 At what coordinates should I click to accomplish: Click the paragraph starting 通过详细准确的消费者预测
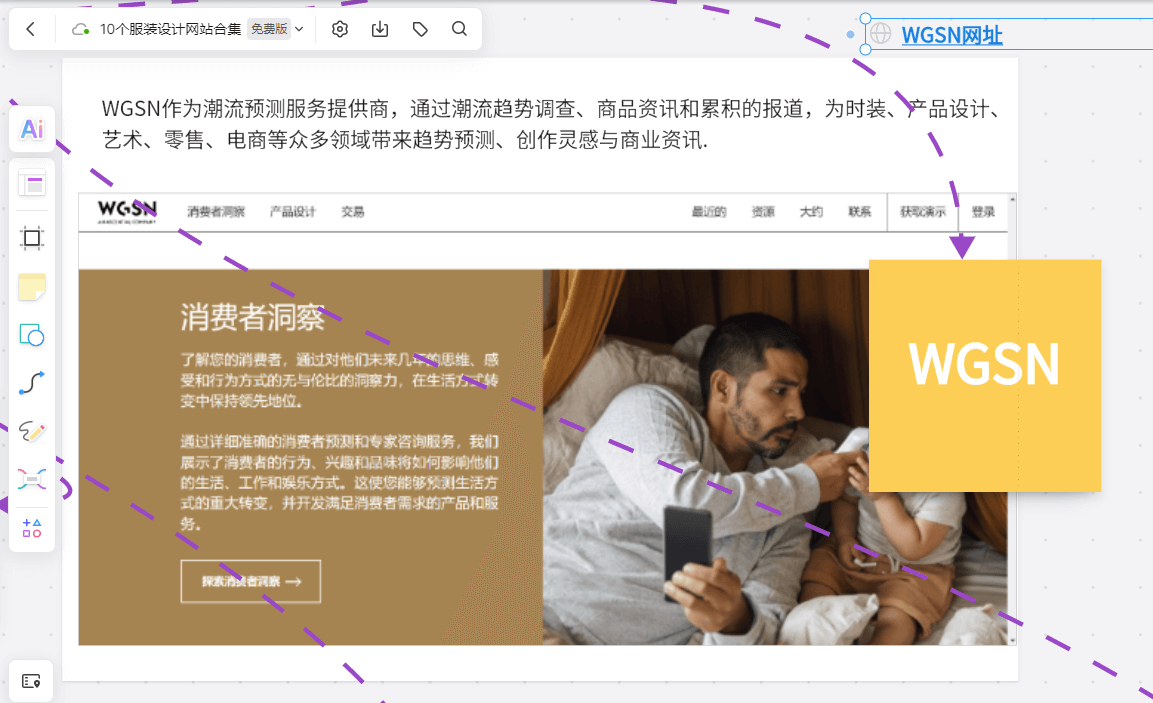tap(340, 482)
